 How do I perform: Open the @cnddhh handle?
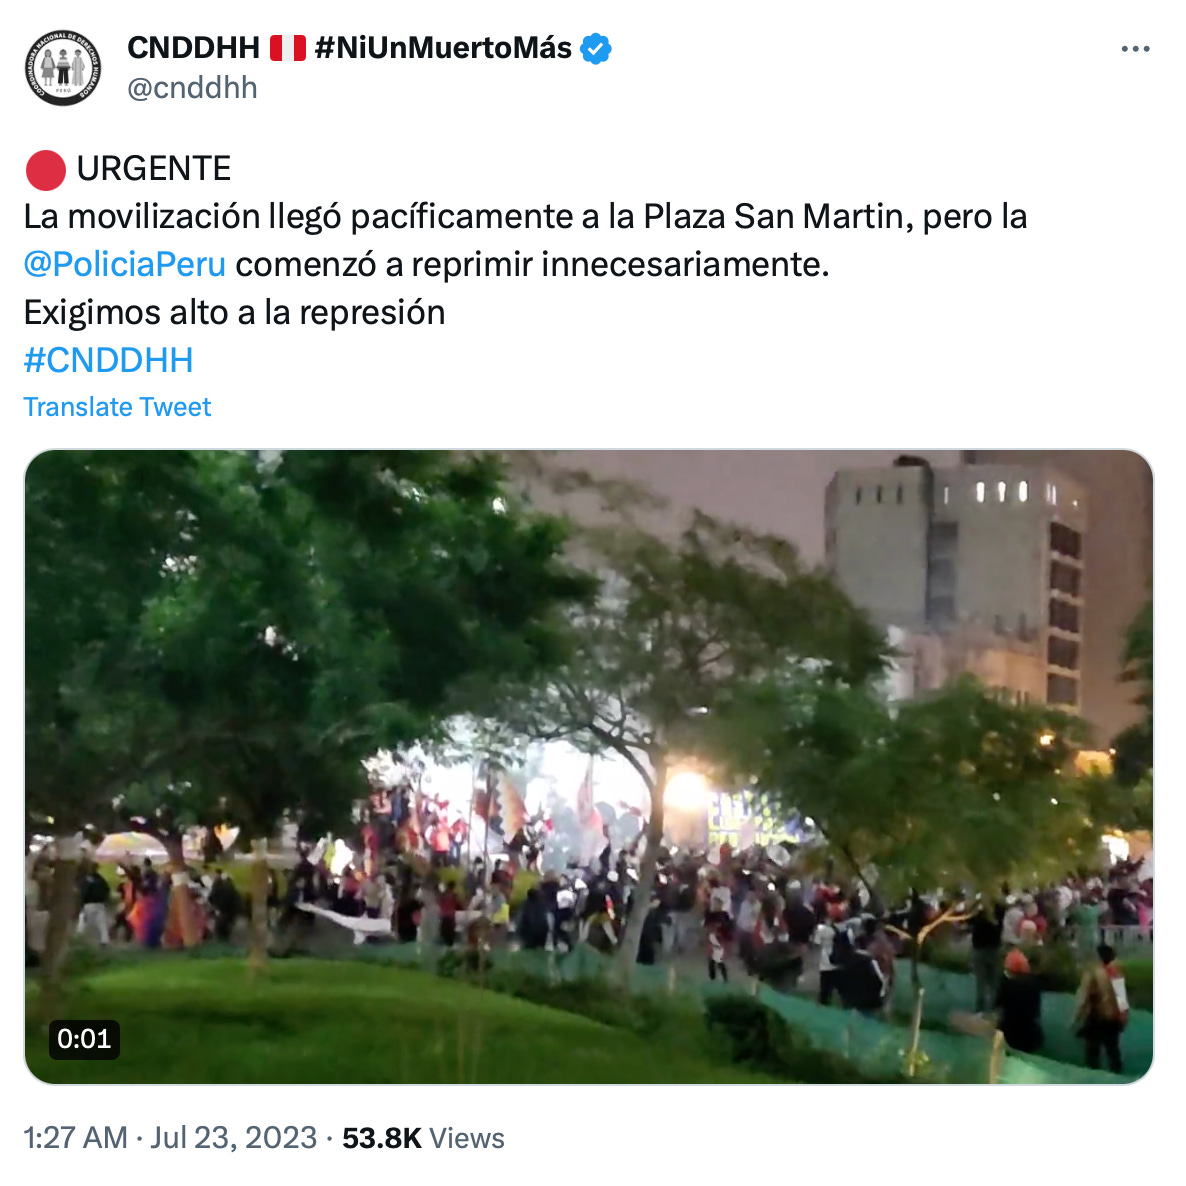click(192, 88)
